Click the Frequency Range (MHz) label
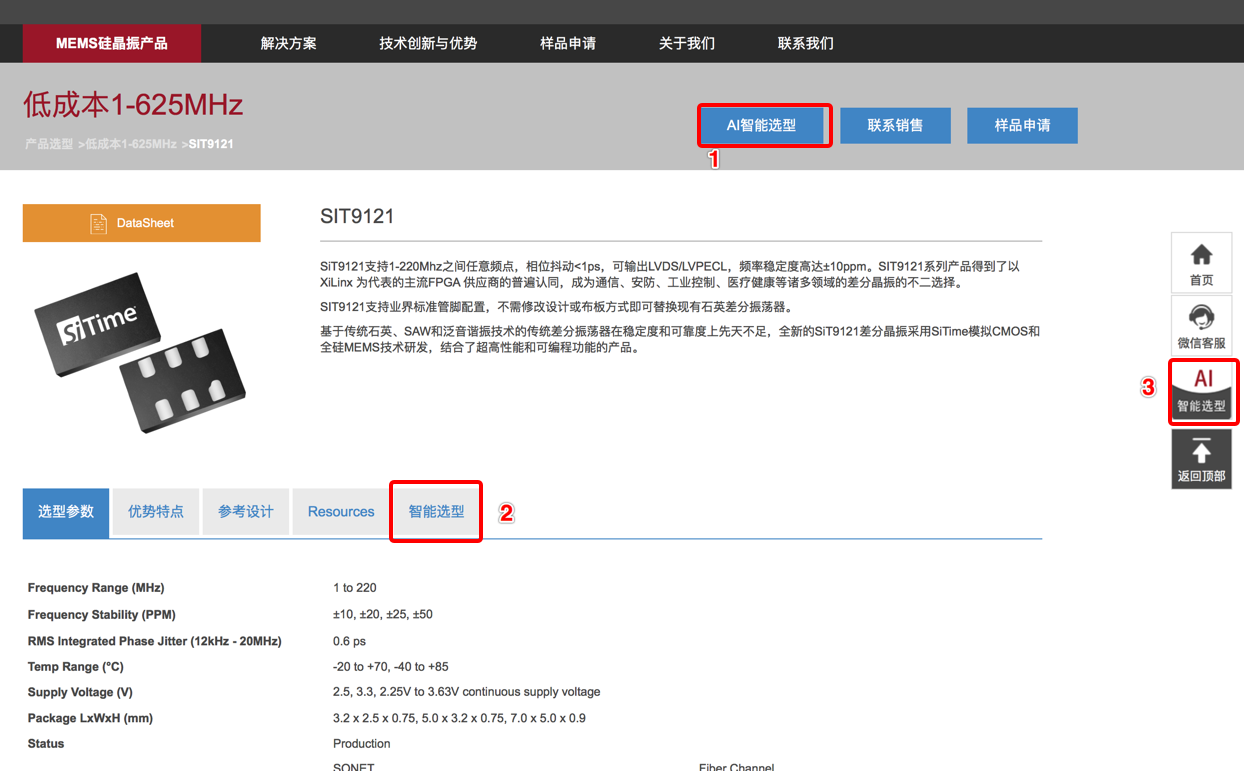Viewport: 1244px width, 771px height. pos(96,588)
